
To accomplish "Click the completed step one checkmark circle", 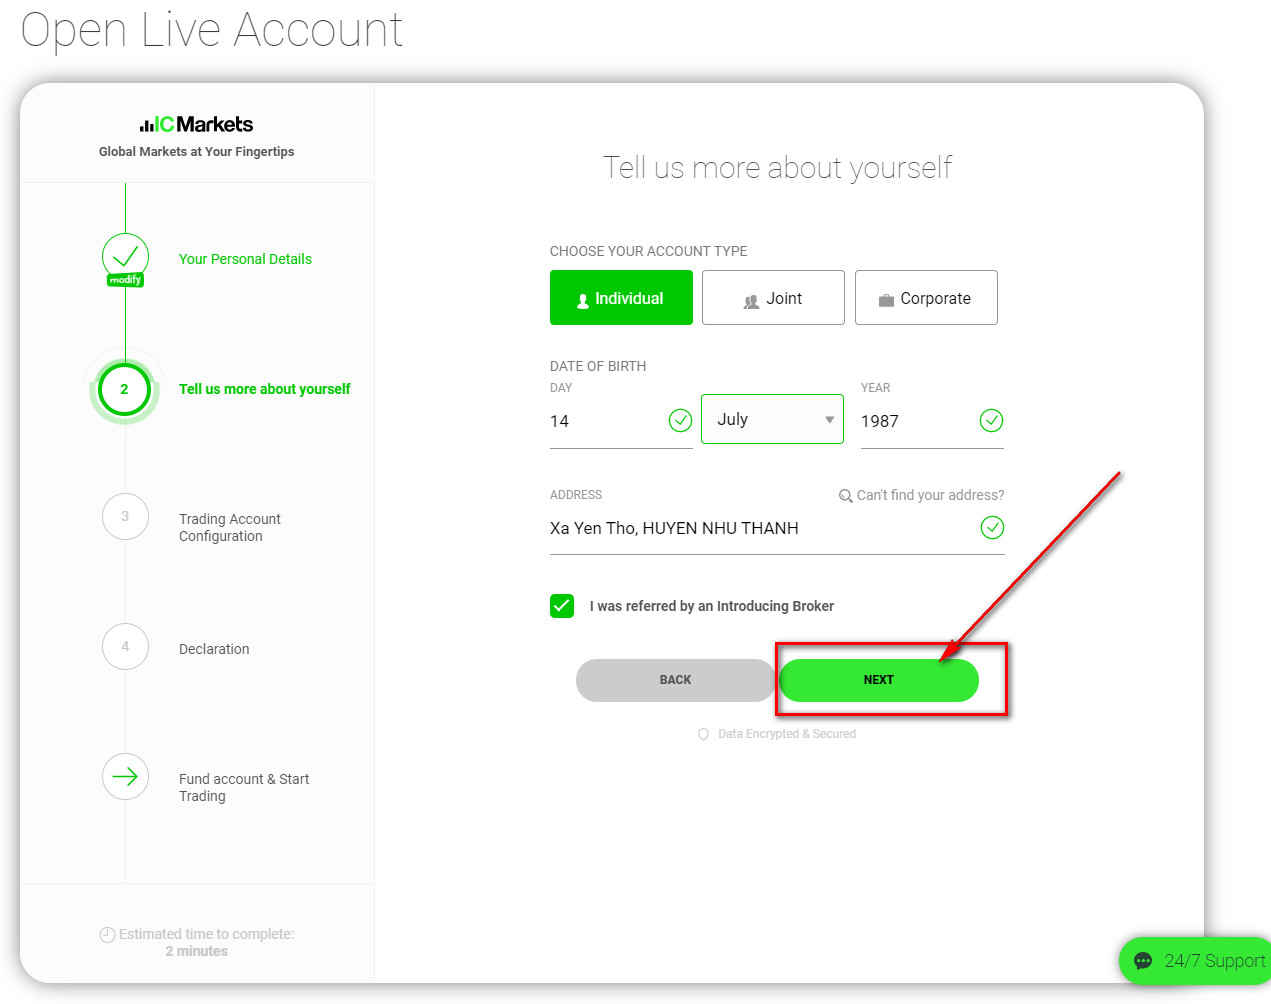I will pyautogui.click(x=125, y=255).
